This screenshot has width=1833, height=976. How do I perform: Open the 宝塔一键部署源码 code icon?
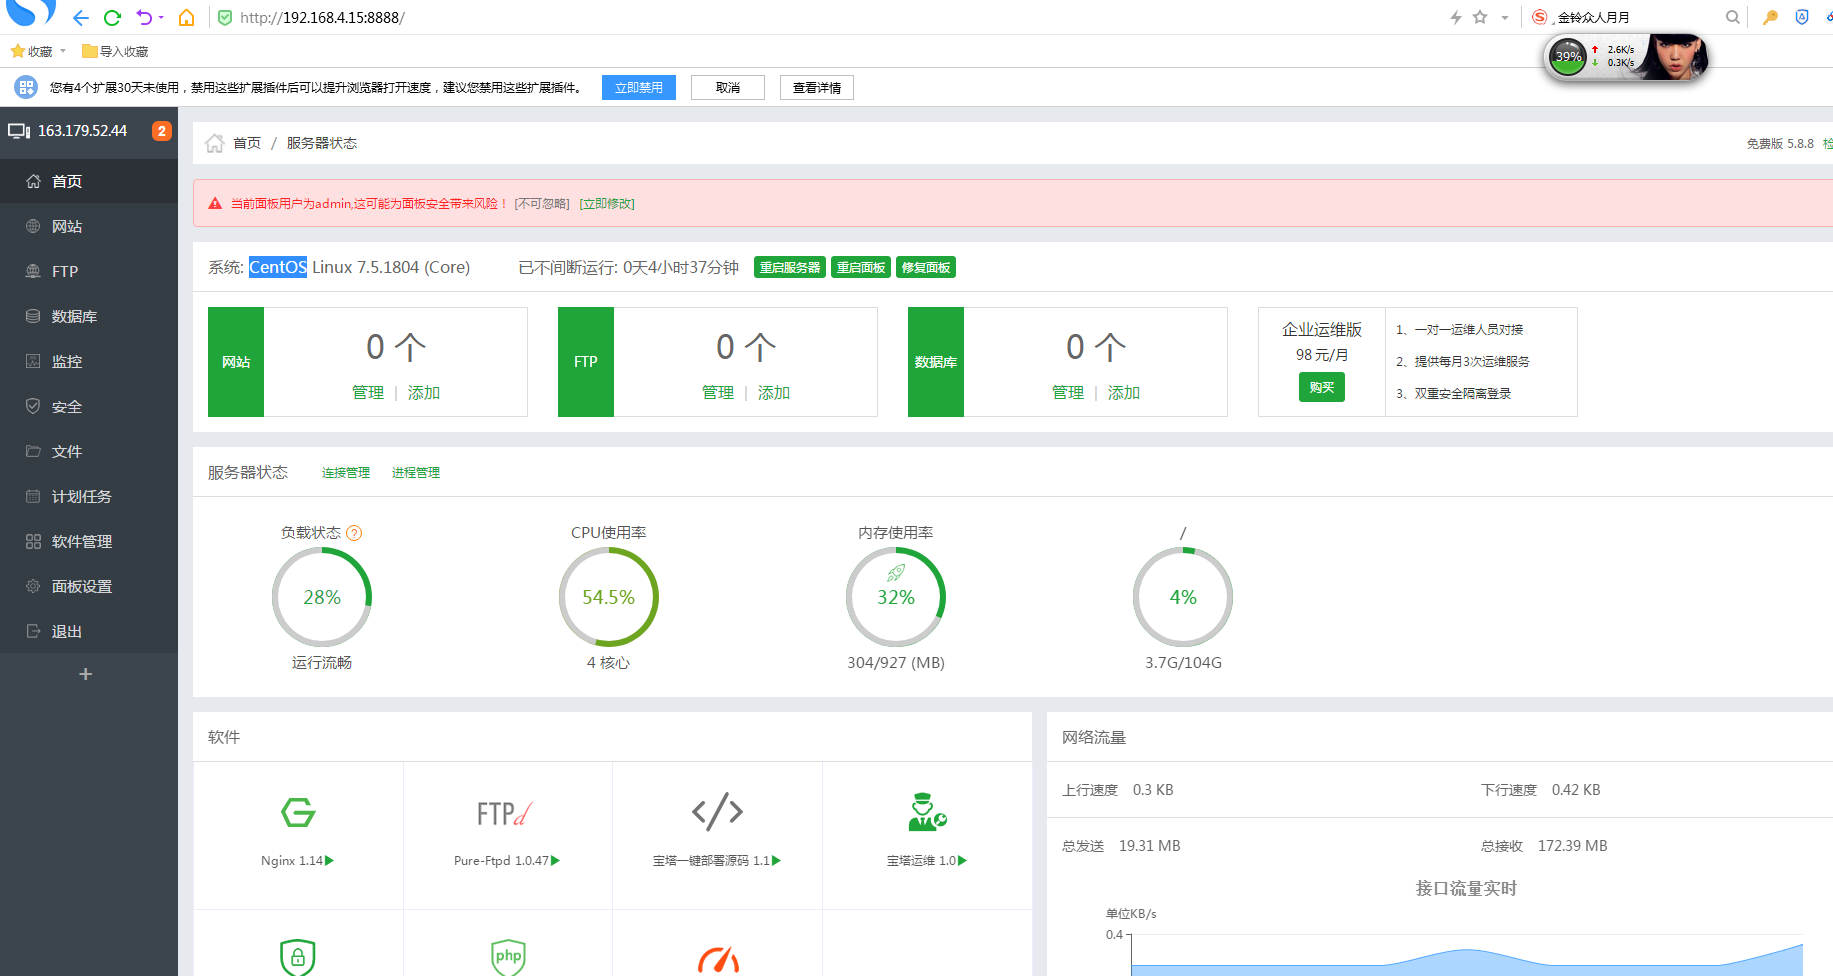718,812
